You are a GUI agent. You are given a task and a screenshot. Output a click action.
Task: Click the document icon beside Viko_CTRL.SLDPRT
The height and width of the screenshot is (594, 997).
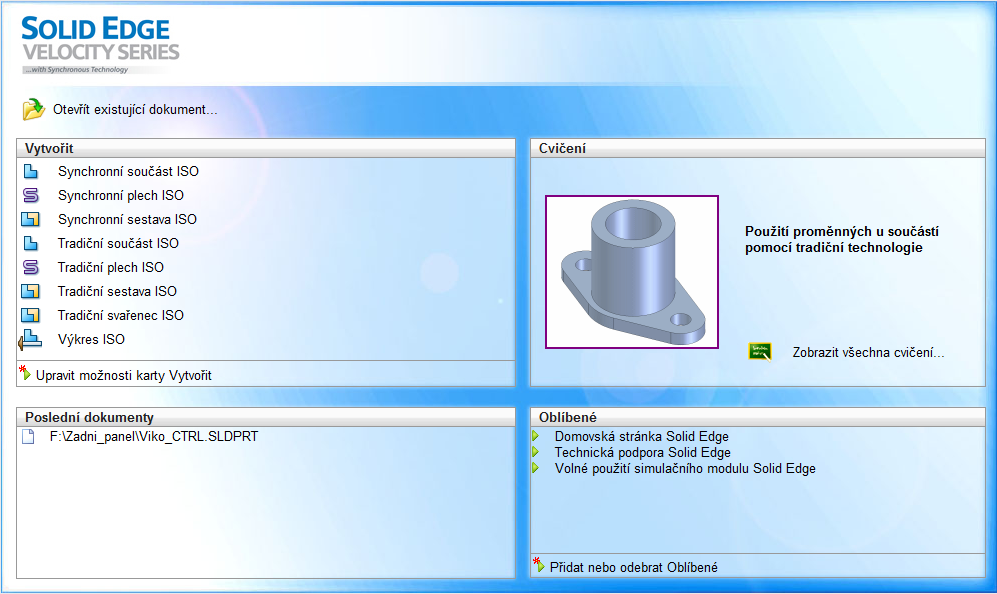pos(28,437)
